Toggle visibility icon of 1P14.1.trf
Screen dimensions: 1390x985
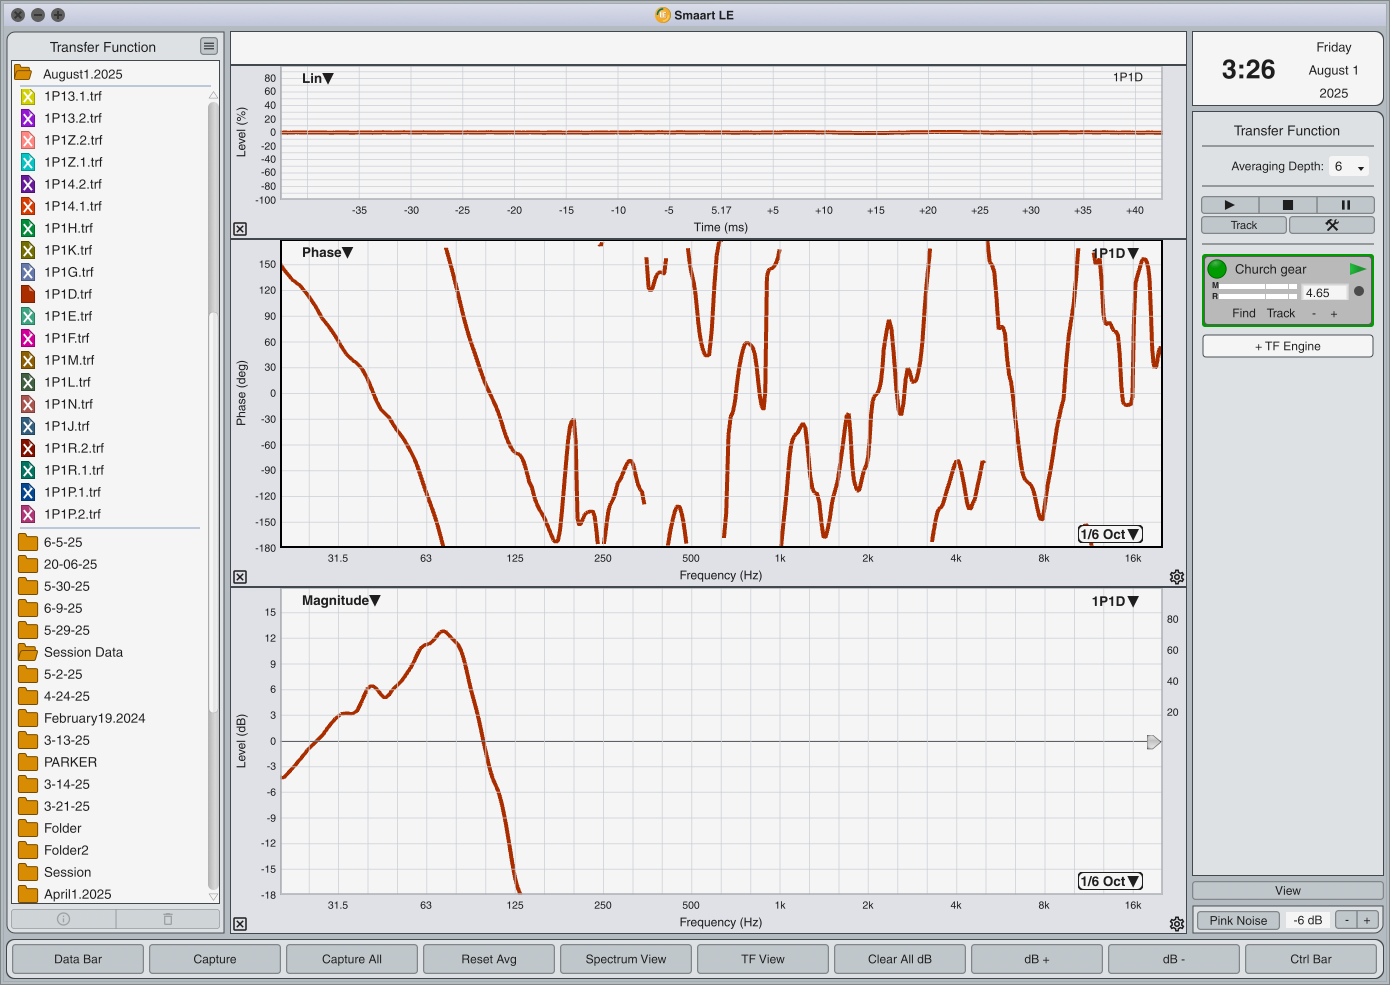(28, 206)
